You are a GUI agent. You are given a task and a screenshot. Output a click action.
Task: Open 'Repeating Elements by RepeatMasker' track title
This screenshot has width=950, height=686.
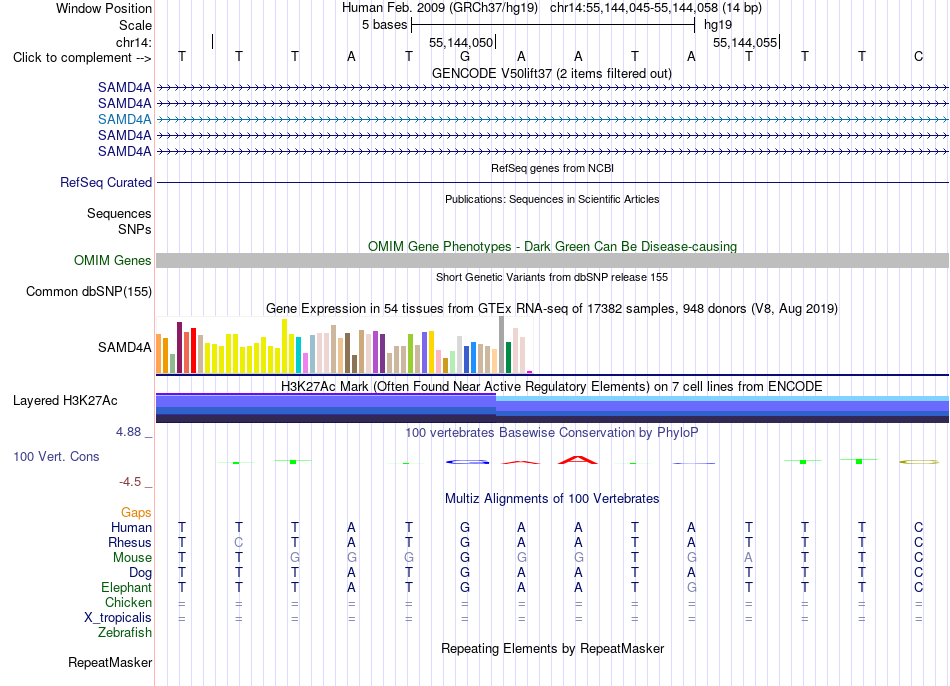[552, 648]
